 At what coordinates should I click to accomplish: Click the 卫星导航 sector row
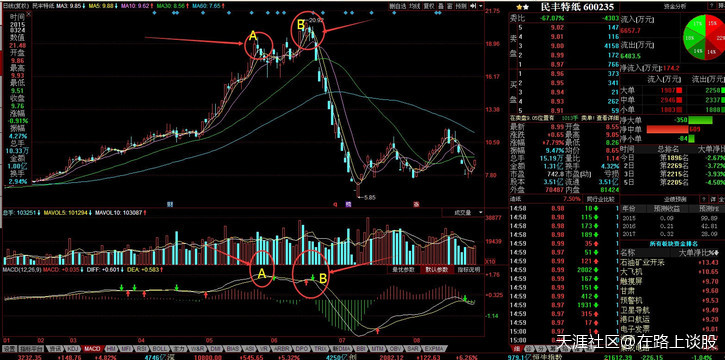click(671, 310)
